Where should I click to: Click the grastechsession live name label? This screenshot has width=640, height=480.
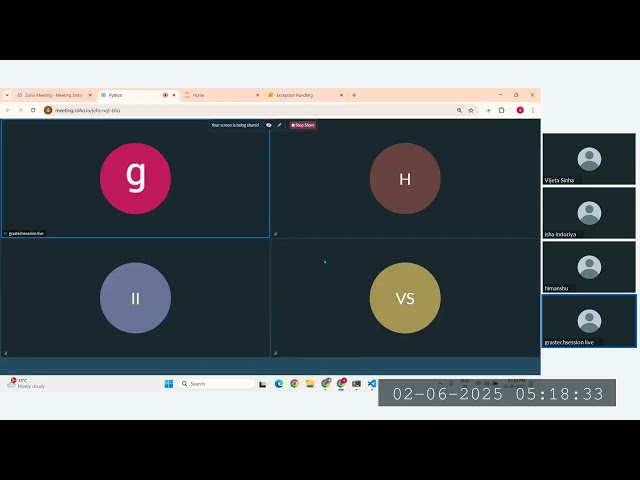[x=26, y=233]
